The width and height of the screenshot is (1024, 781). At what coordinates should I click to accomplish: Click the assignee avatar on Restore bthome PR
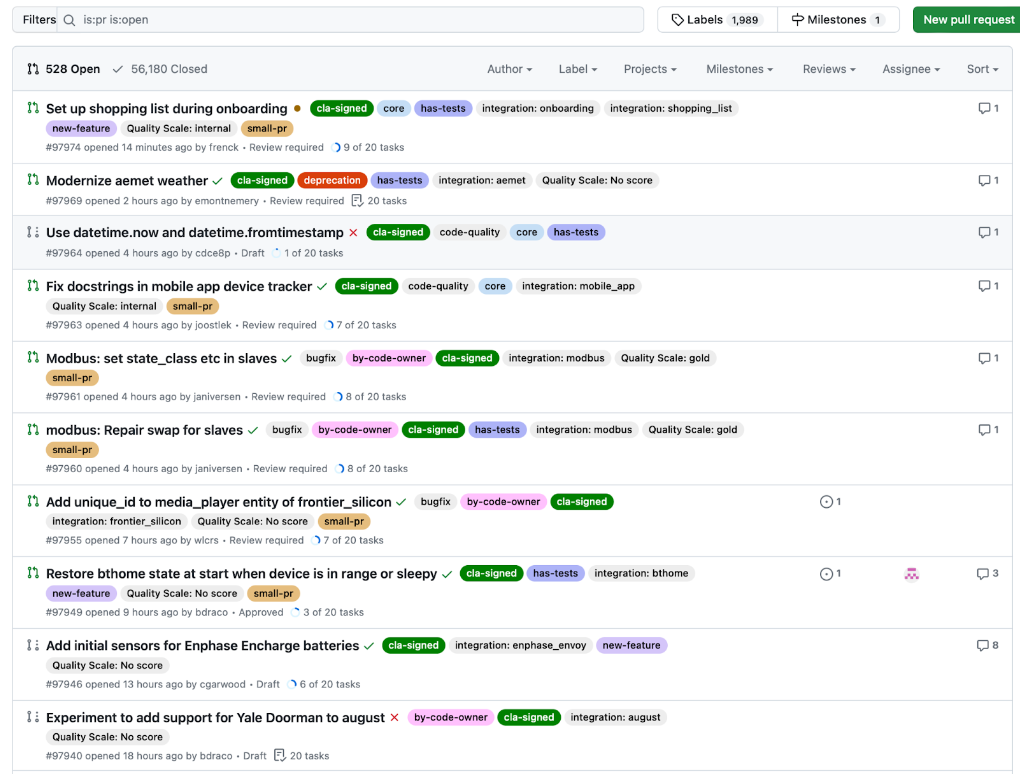pyautogui.click(x=912, y=574)
